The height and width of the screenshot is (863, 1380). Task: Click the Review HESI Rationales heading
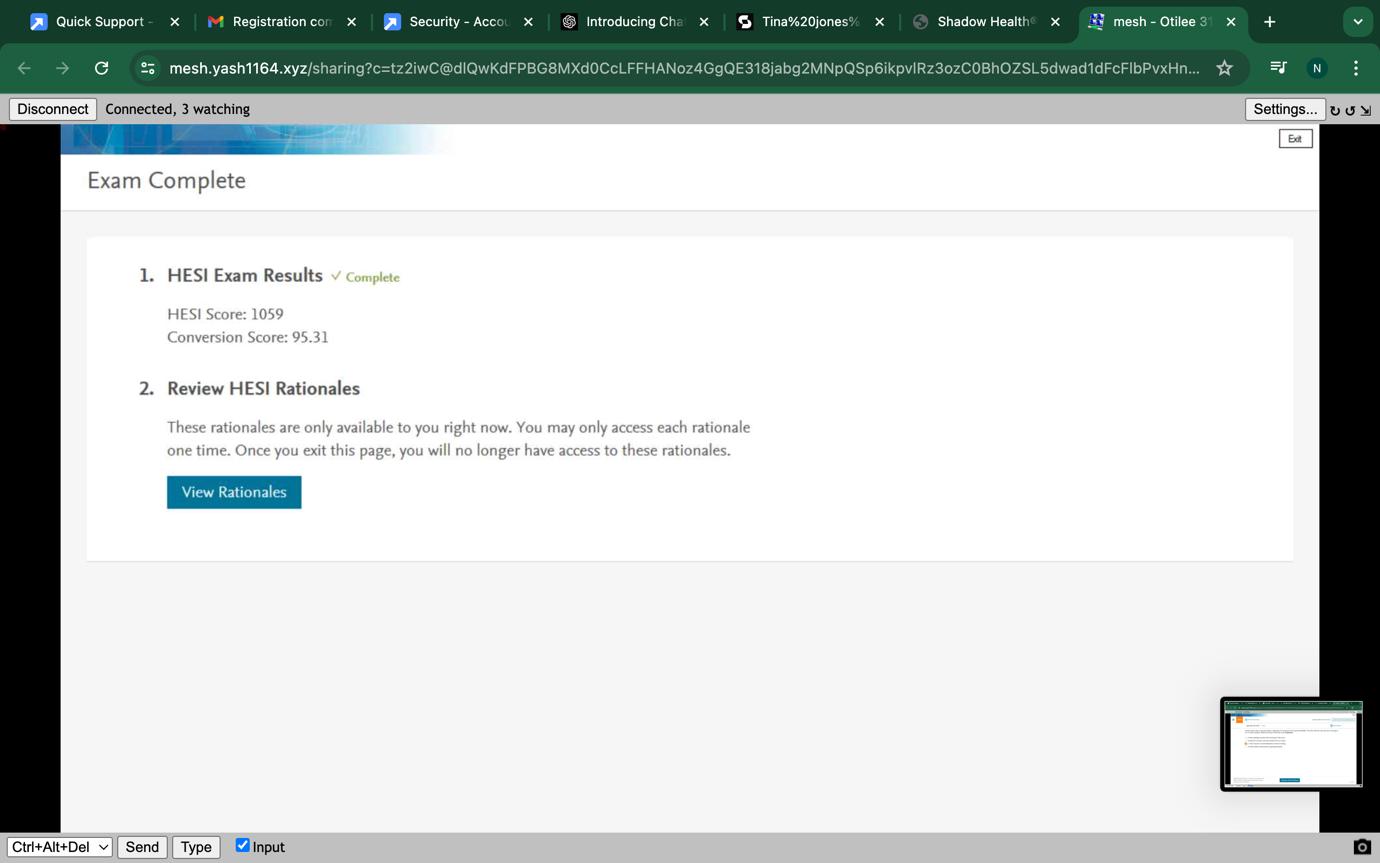click(x=263, y=388)
